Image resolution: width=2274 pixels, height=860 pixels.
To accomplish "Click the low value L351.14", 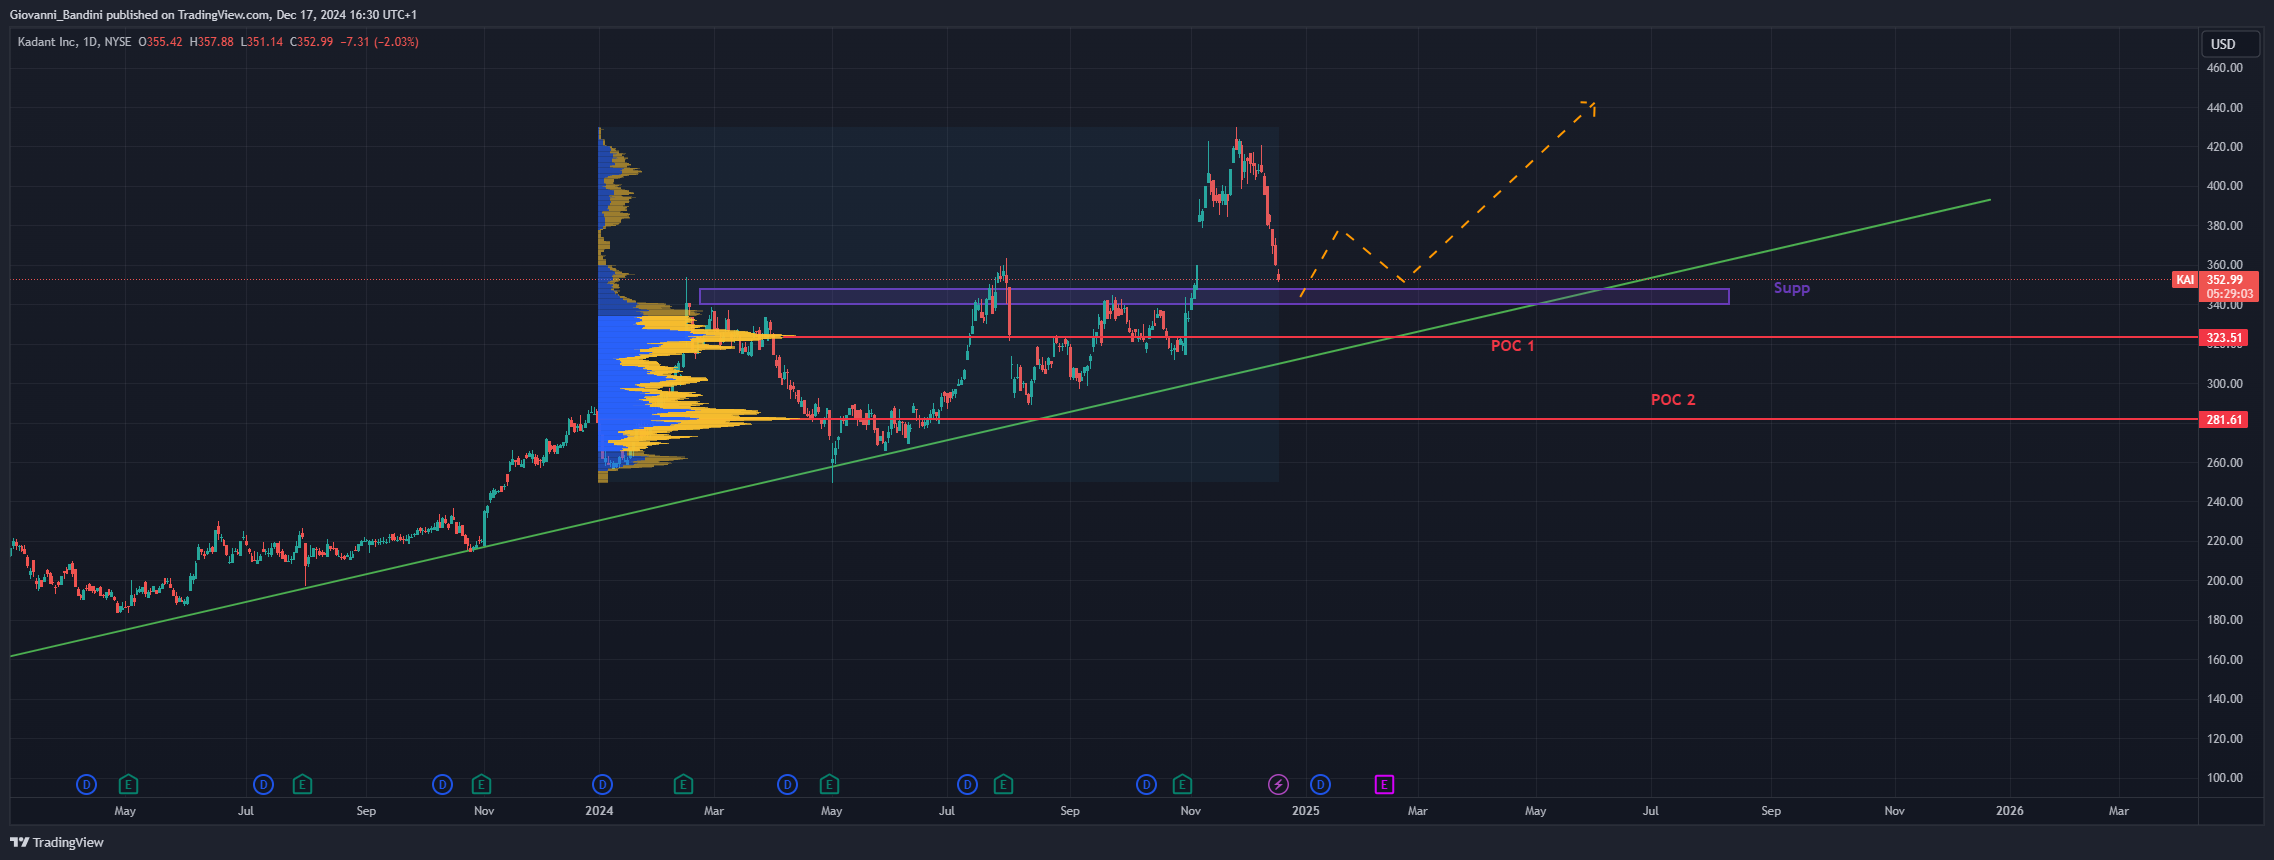I will pos(262,42).
